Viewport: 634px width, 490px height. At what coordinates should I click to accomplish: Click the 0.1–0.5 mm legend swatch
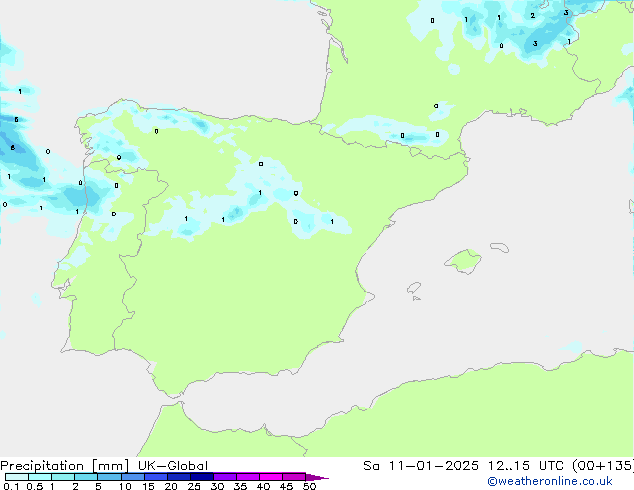point(17,477)
